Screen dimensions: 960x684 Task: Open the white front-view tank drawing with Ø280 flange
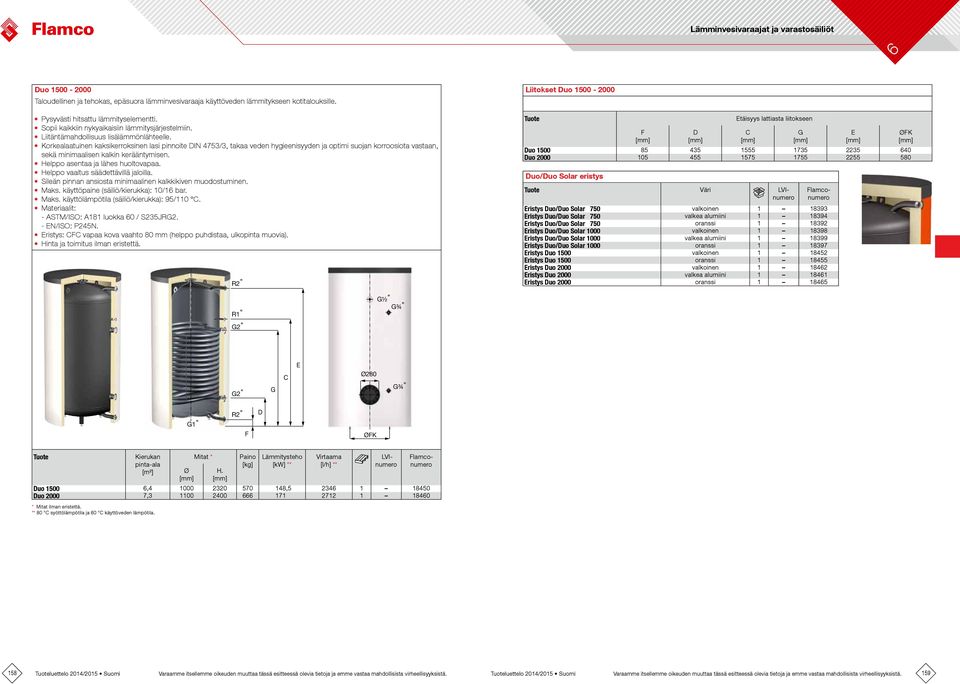[x=370, y=347]
